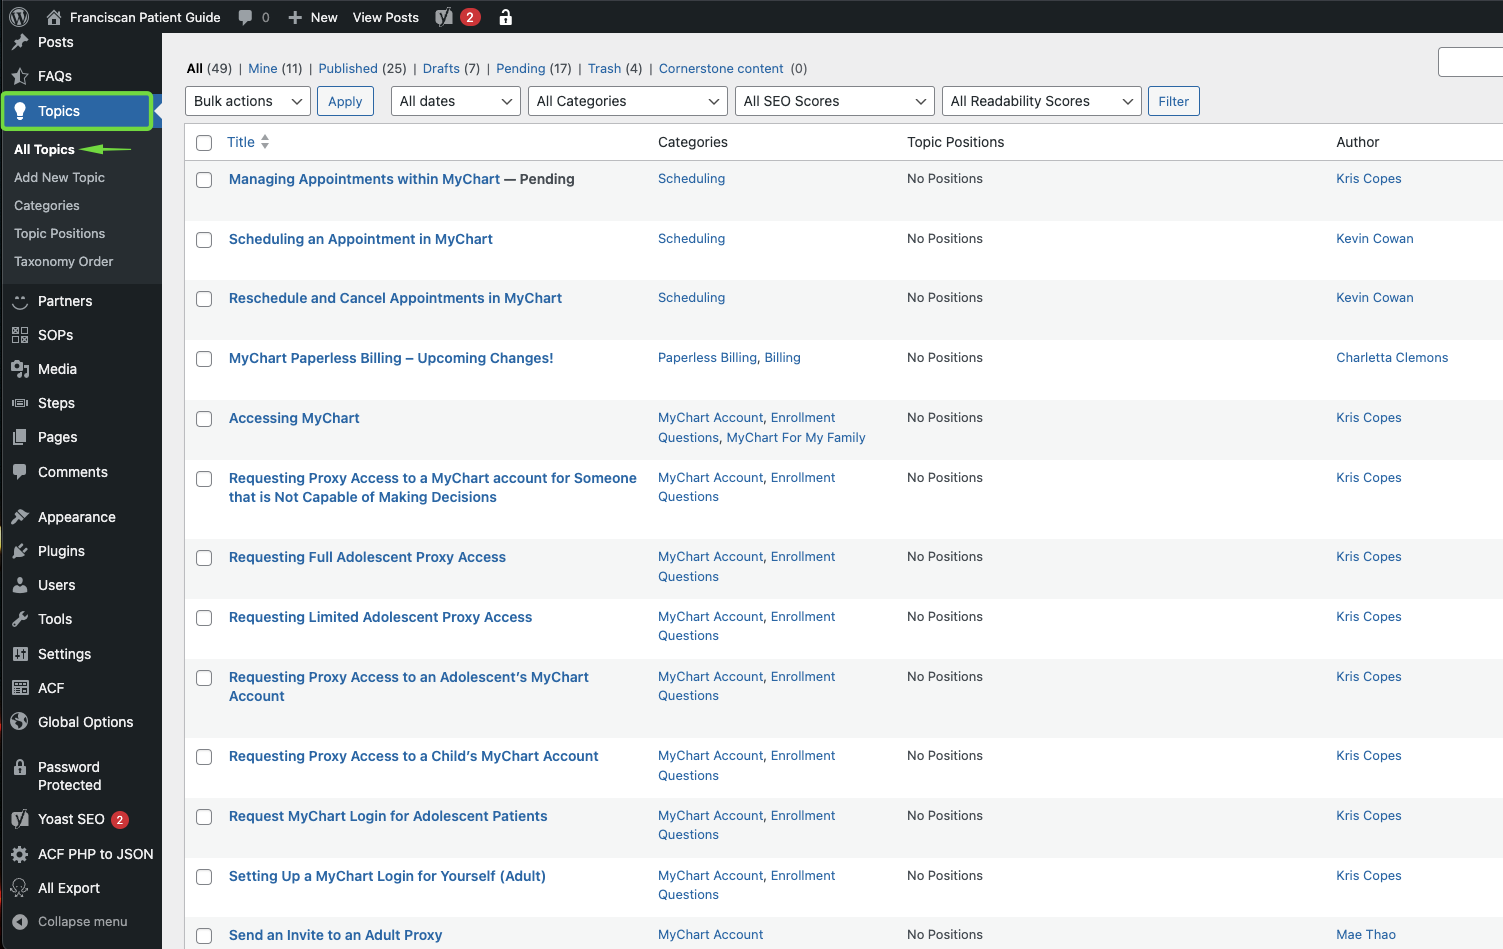Click the Steps list icon
This screenshot has width=1503, height=949.
pos(20,403)
